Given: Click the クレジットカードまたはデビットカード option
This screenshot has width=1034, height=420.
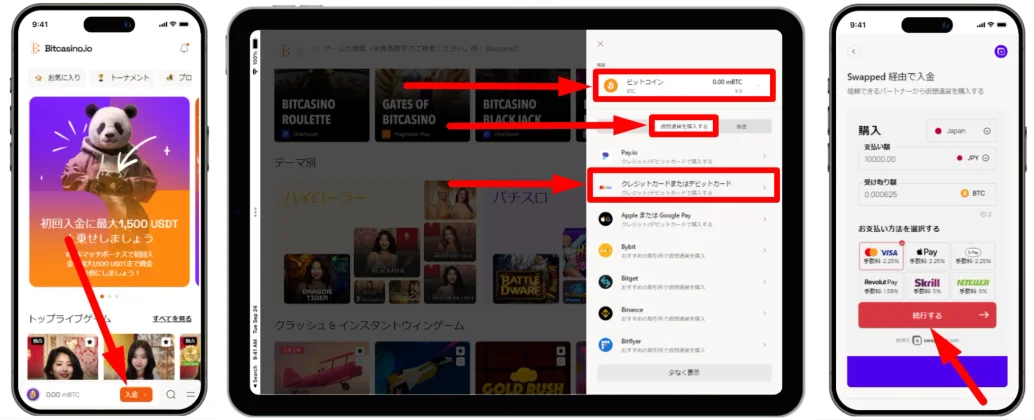Looking at the screenshot, I should point(683,187).
